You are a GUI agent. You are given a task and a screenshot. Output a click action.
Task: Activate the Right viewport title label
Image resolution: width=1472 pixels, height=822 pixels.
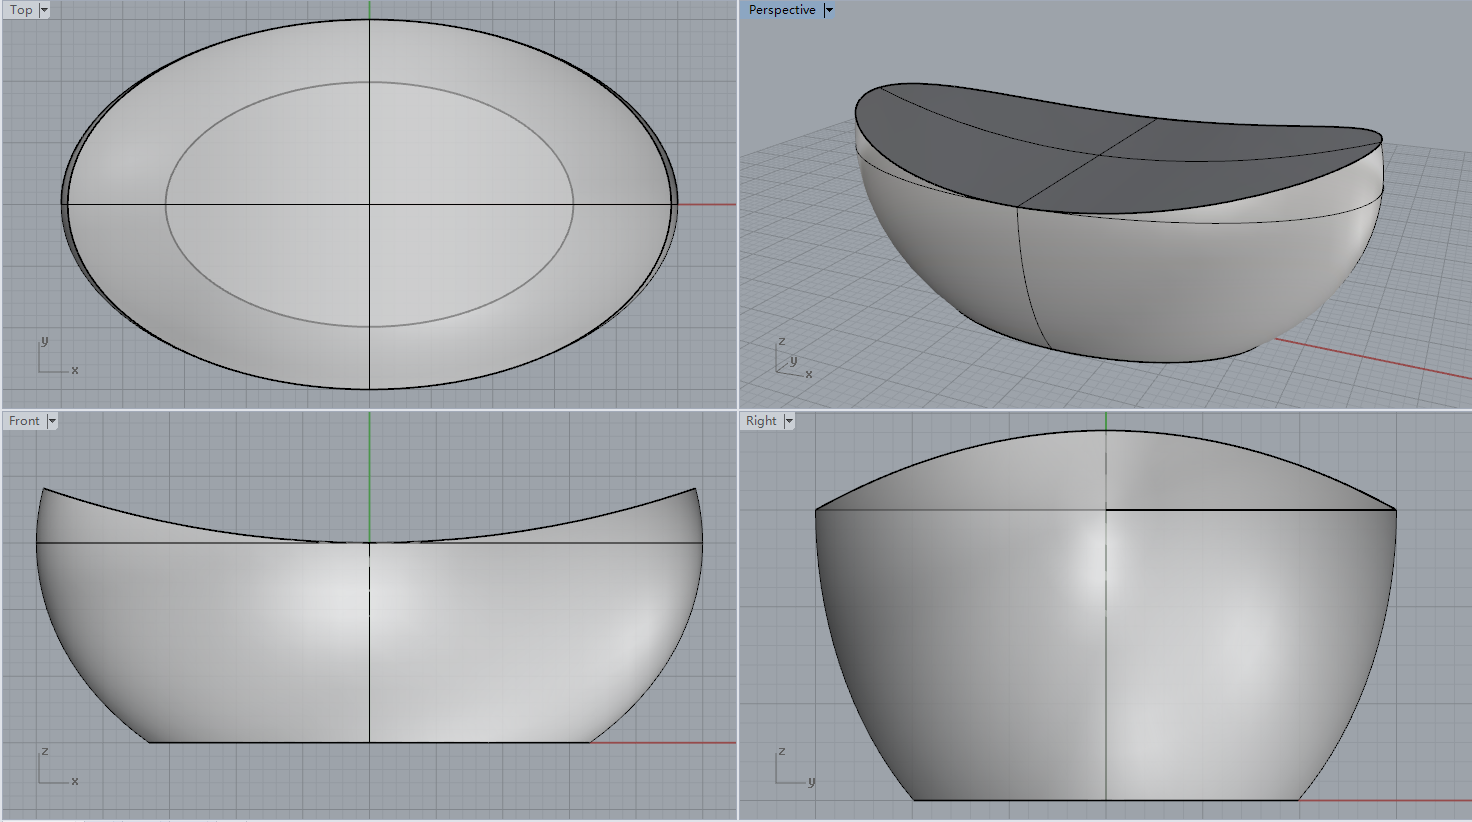pyautogui.click(x=760, y=421)
